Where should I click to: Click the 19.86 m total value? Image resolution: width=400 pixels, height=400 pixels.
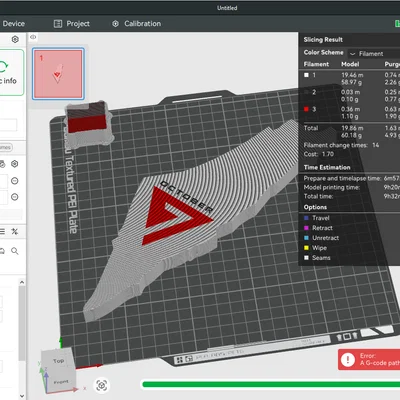(352, 128)
